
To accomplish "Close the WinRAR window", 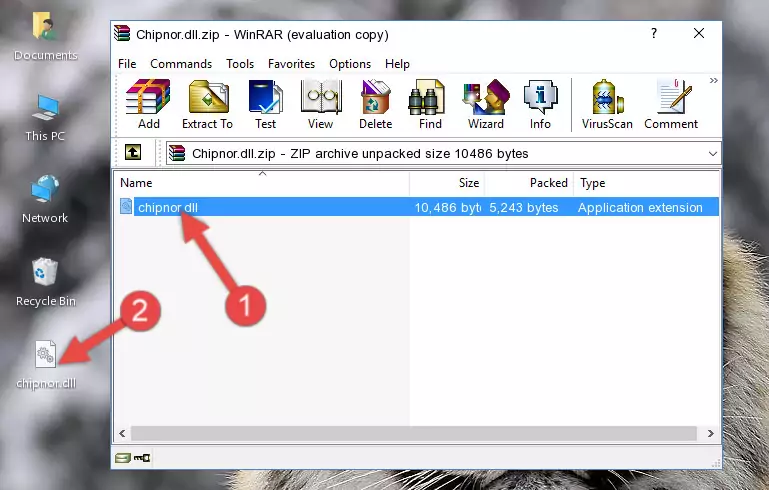I will pos(699,33).
